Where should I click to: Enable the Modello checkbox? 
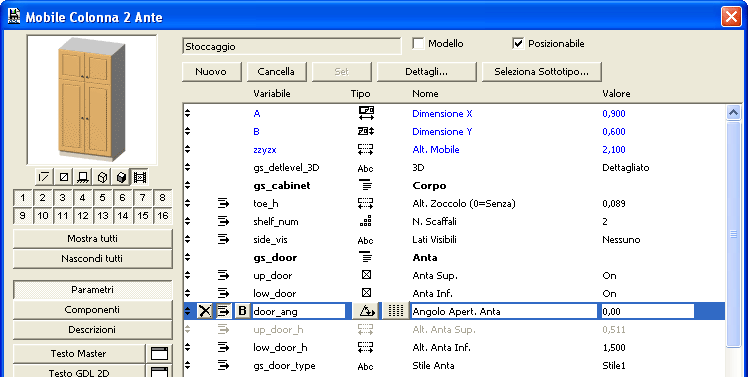pos(418,44)
